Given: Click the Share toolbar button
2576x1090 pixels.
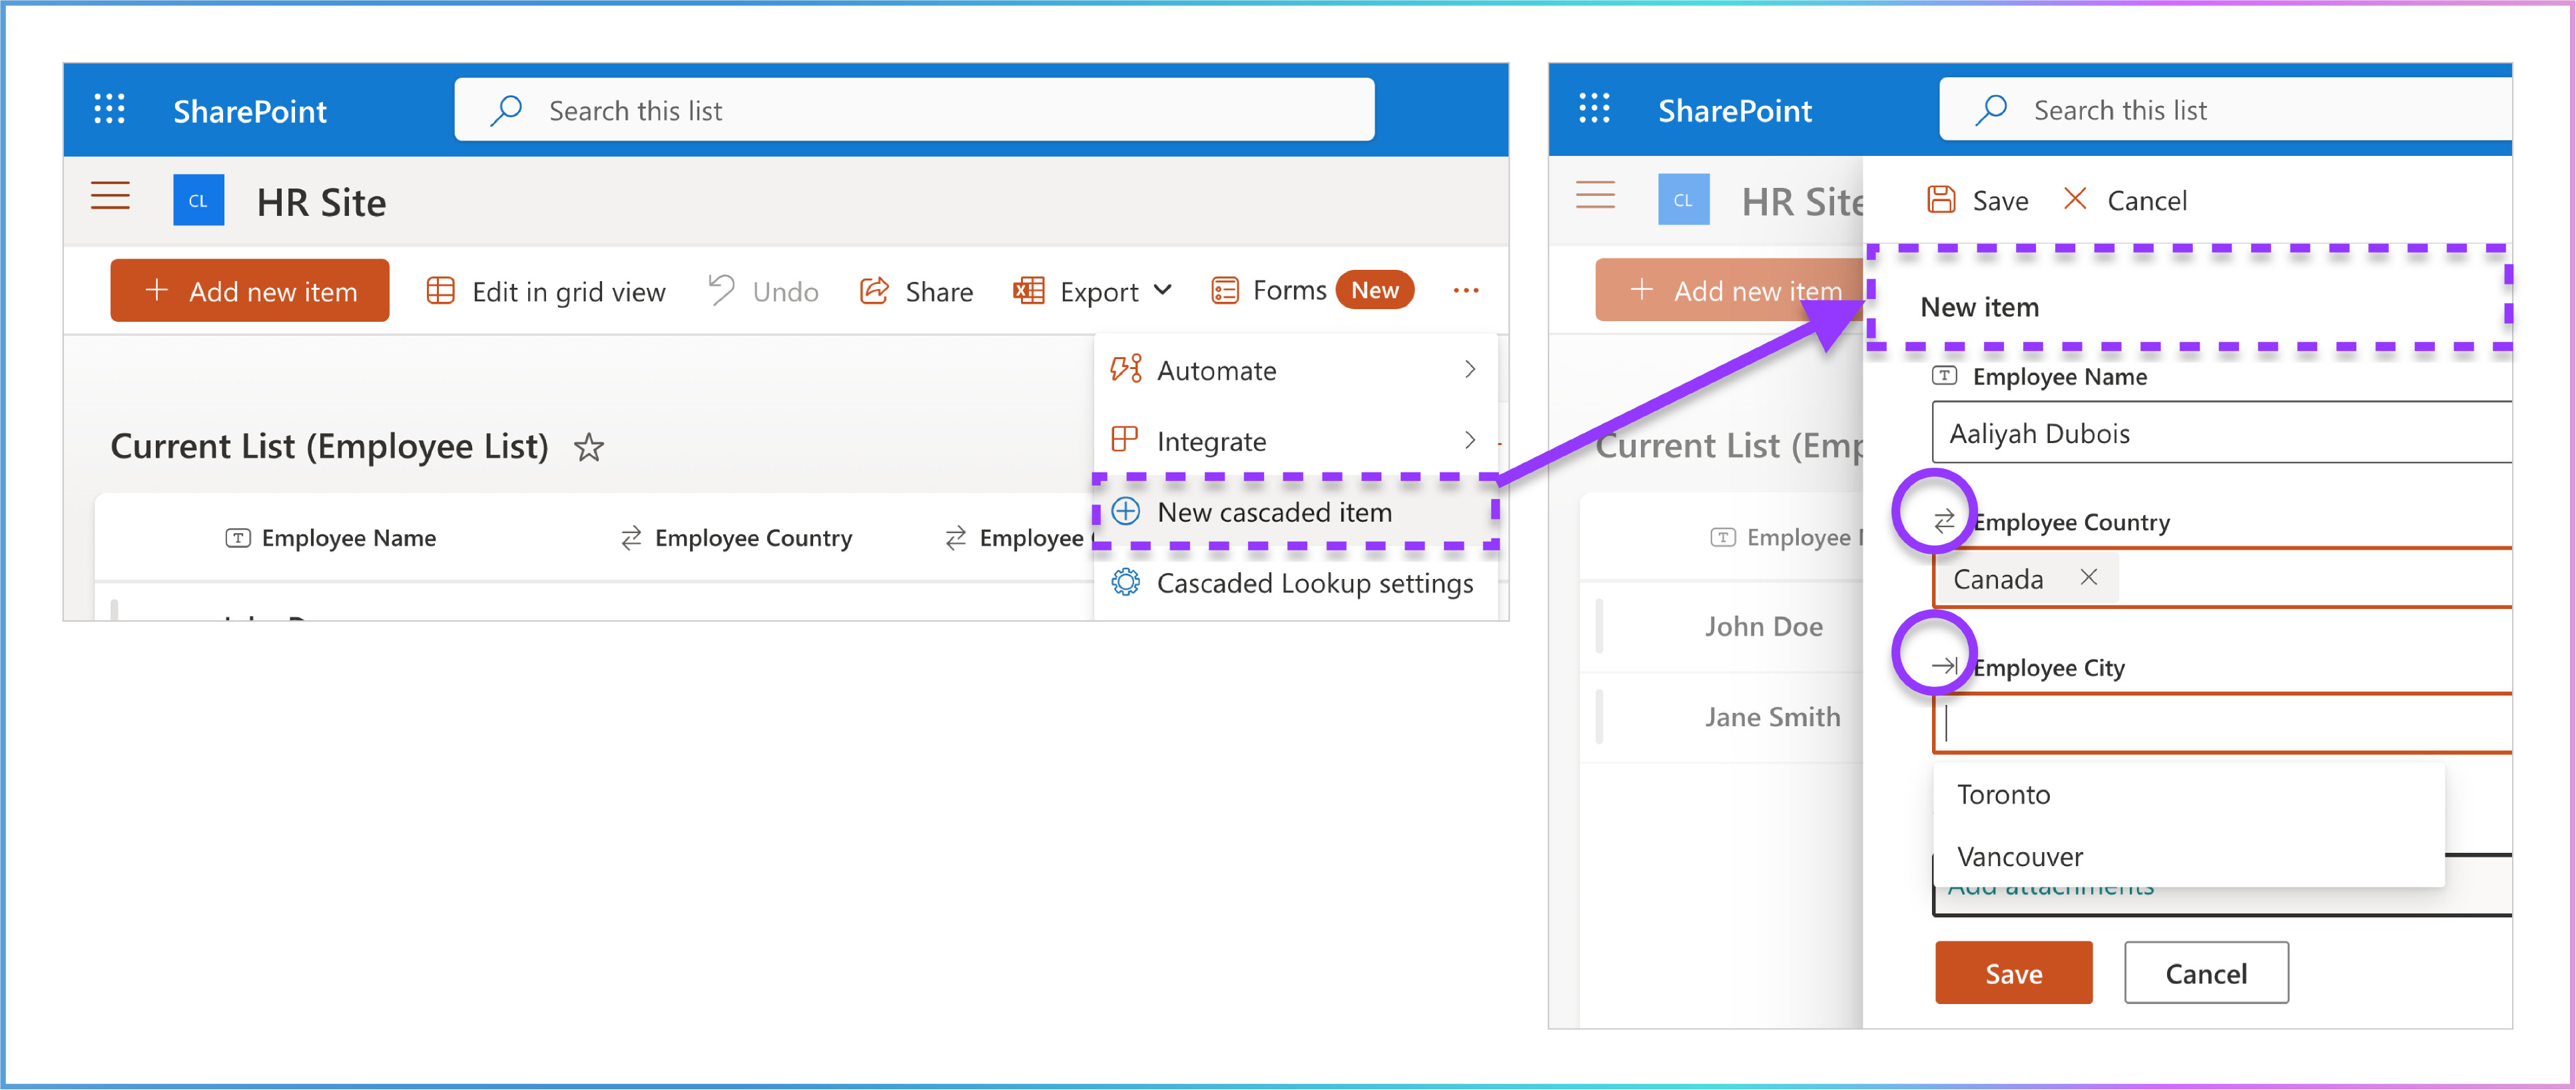Looking at the screenshot, I should (x=916, y=291).
